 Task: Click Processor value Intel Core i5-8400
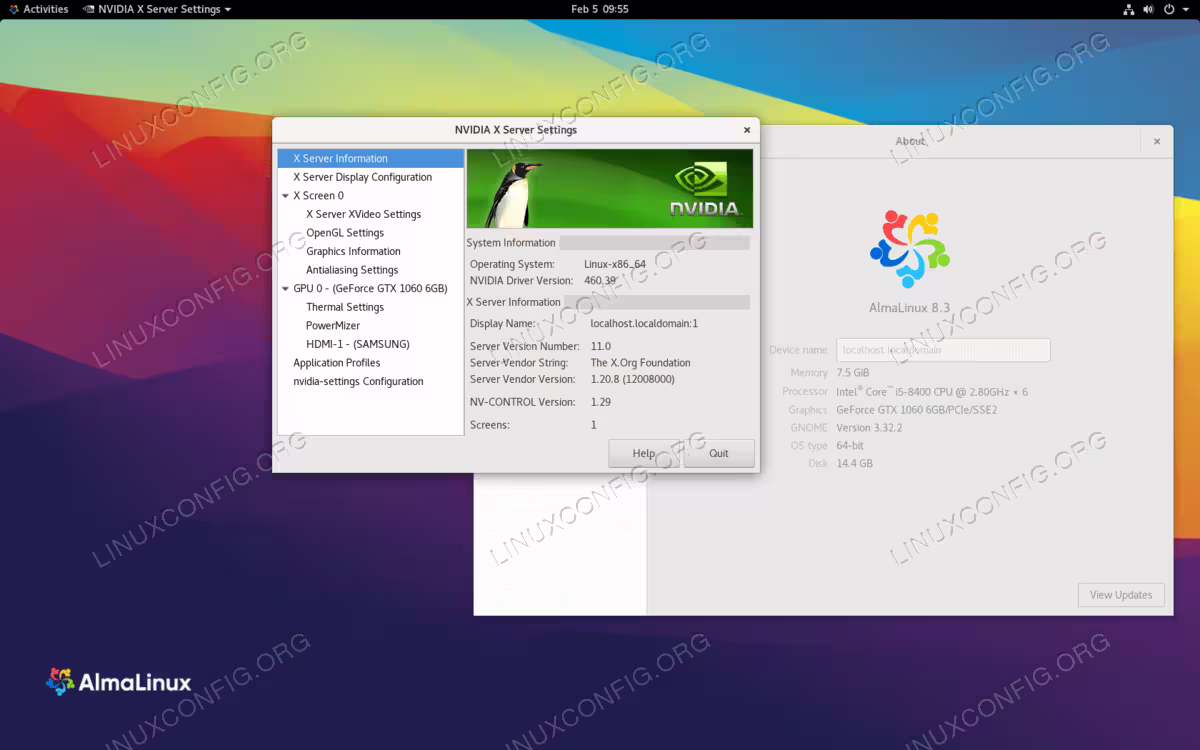tap(932, 392)
